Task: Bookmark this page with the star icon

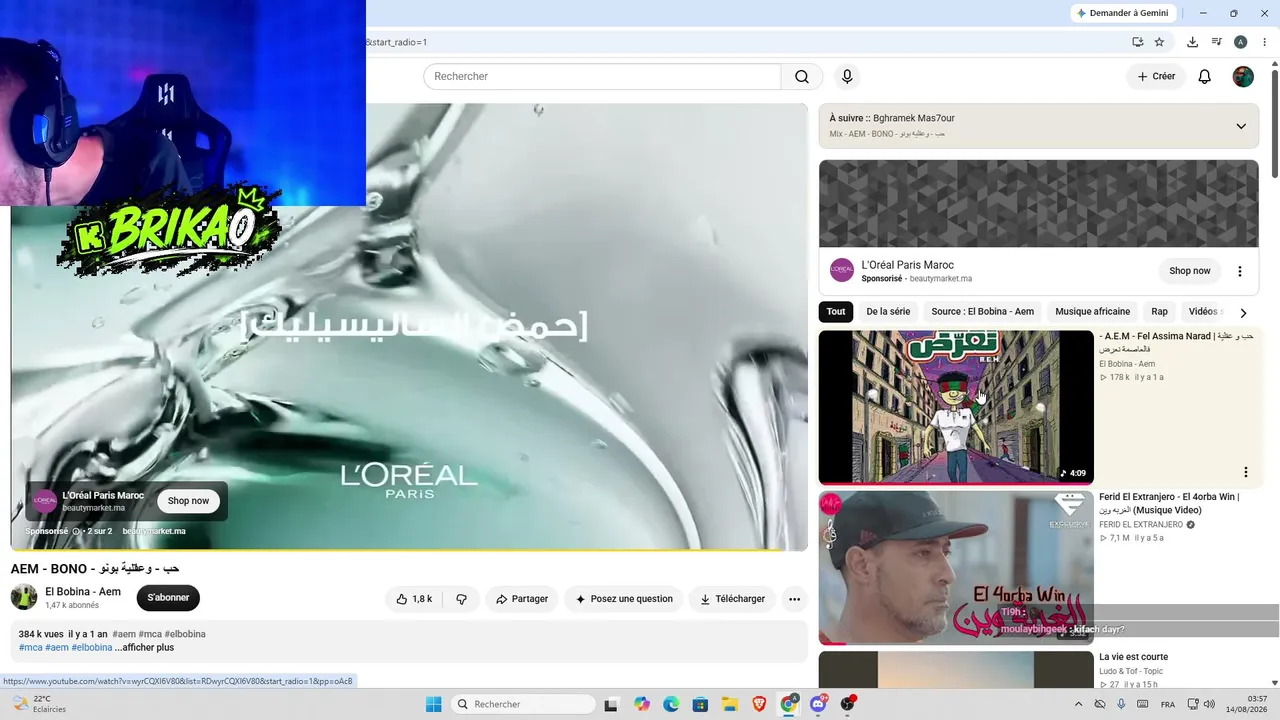Action: pyautogui.click(x=1159, y=42)
